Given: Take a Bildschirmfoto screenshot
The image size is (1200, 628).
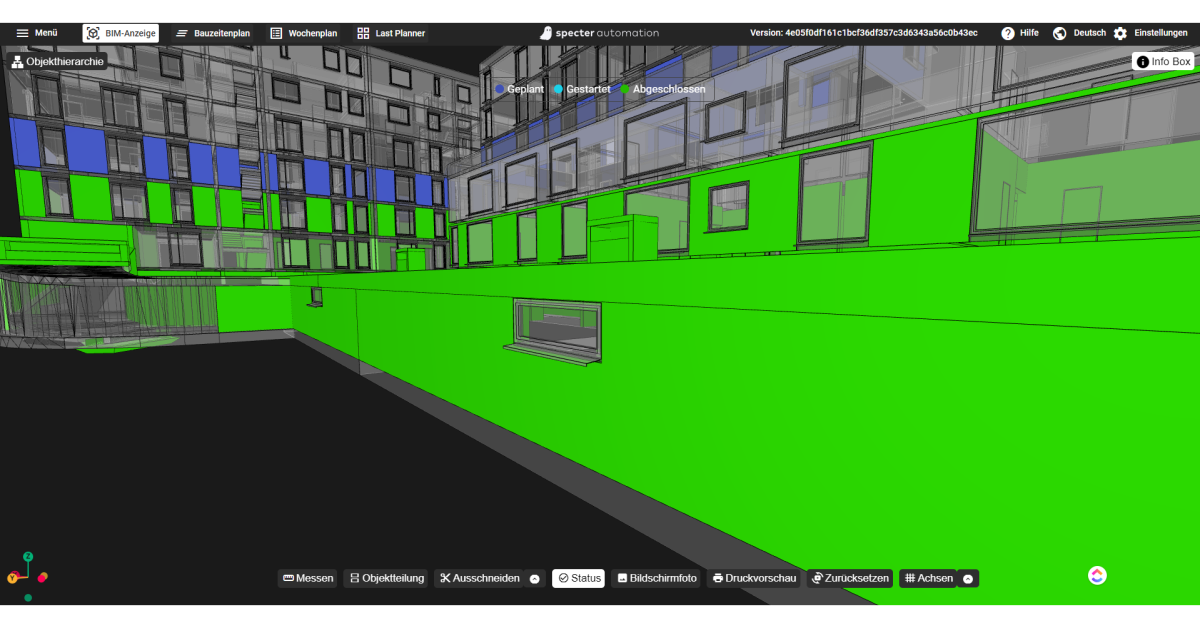Looking at the screenshot, I should tap(657, 578).
